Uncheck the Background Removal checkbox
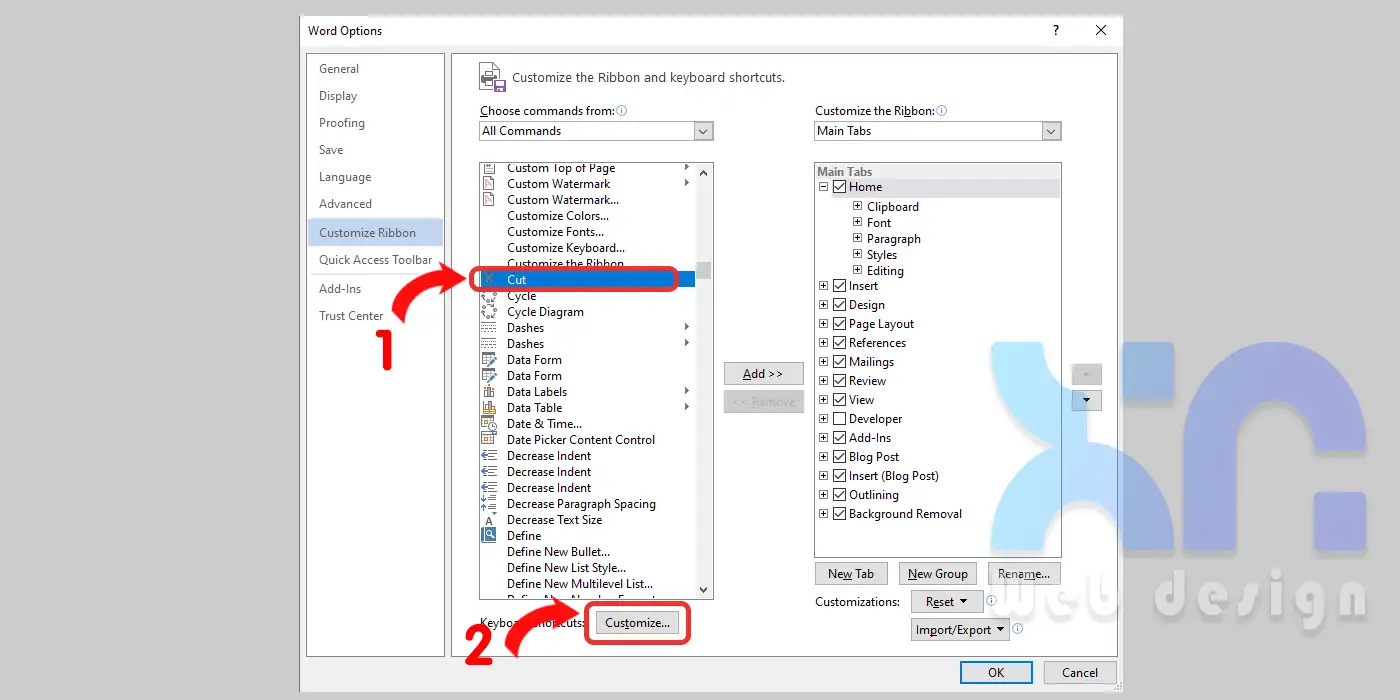The height and width of the screenshot is (700, 1400). (840, 514)
